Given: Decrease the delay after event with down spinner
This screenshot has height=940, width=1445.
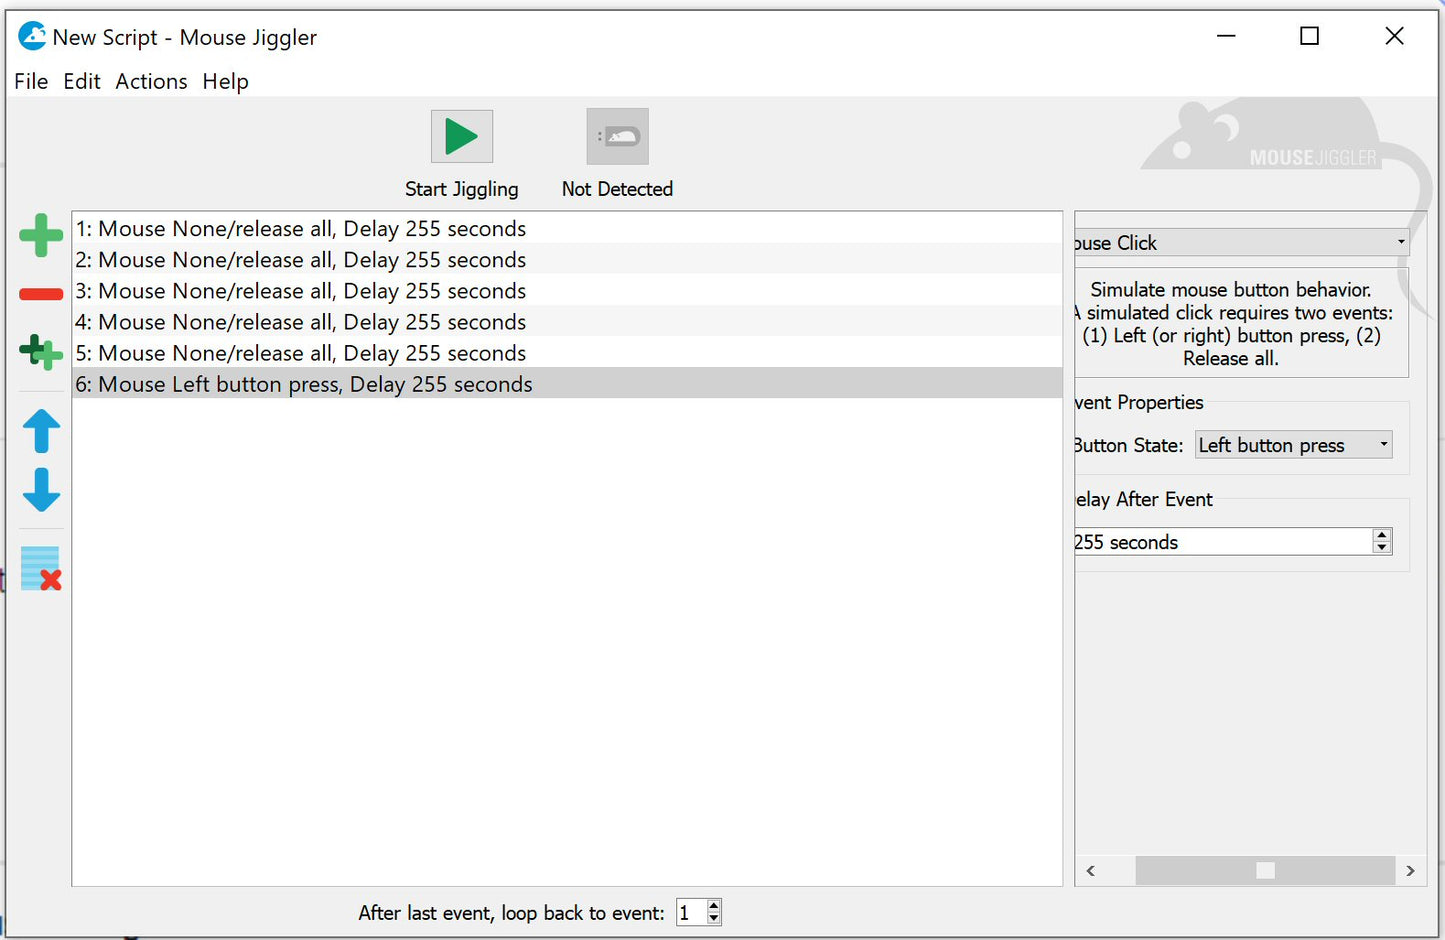Looking at the screenshot, I should pyautogui.click(x=1382, y=548).
